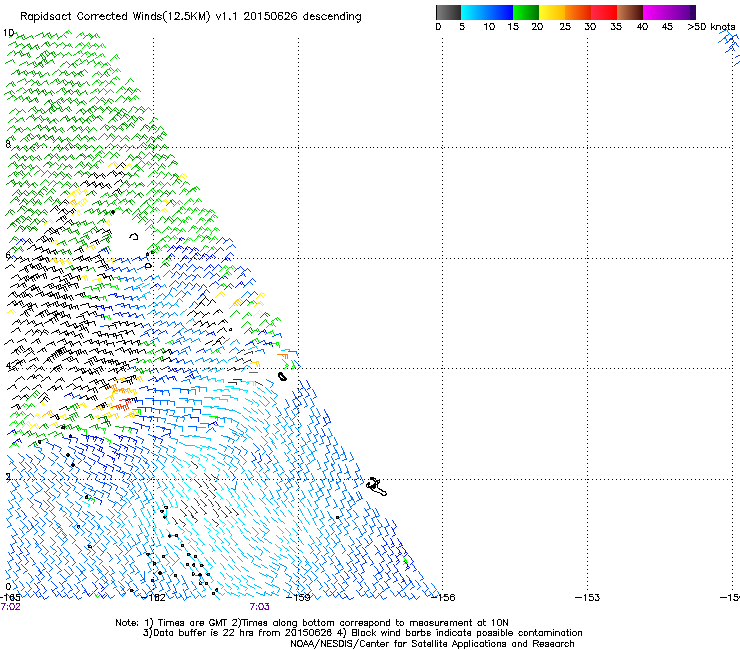
Task: Click the '>50 knots' legend label
Action: tap(711, 27)
